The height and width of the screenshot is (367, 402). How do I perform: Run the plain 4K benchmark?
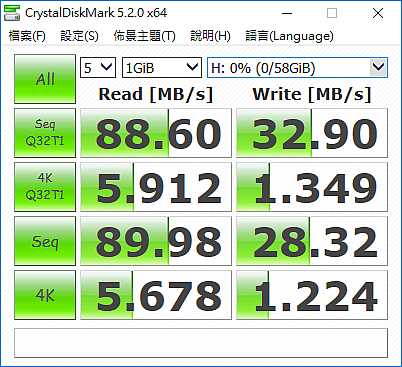45,295
